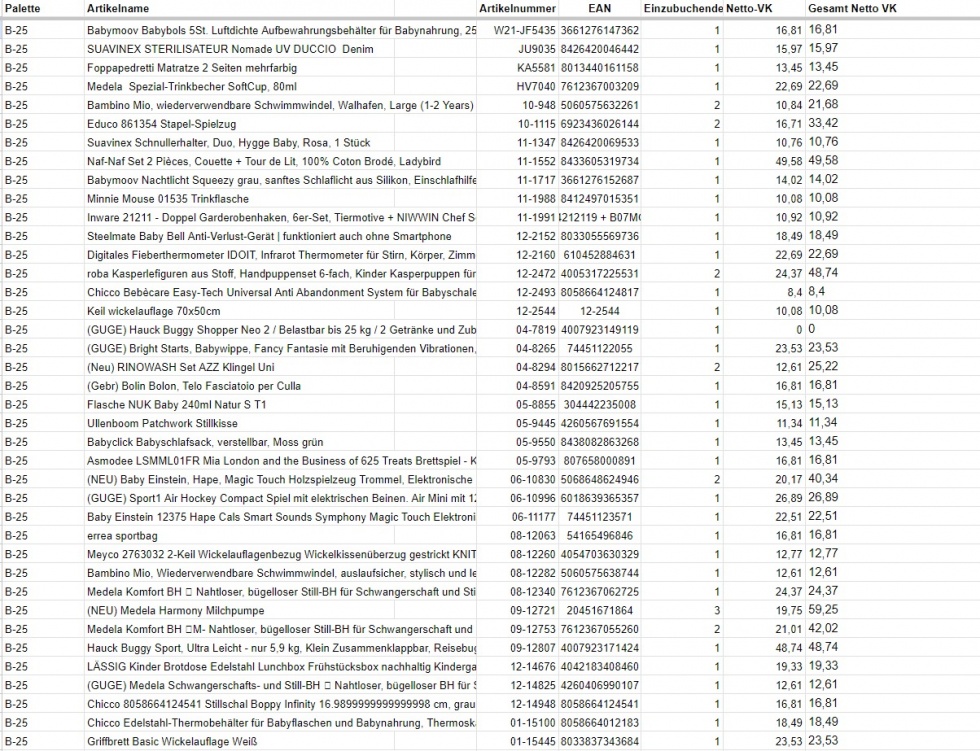
Task: Click article number 06-10830
Action: coord(532,480)
